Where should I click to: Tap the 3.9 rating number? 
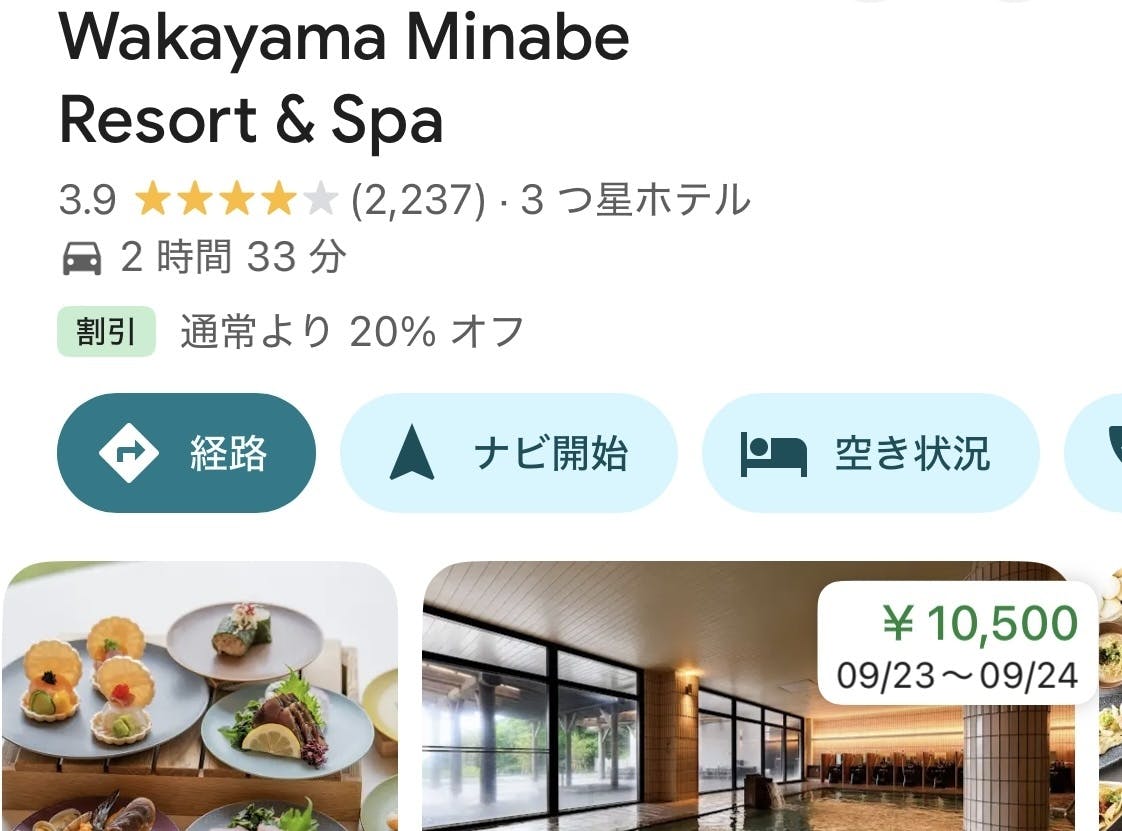(87, 200)
